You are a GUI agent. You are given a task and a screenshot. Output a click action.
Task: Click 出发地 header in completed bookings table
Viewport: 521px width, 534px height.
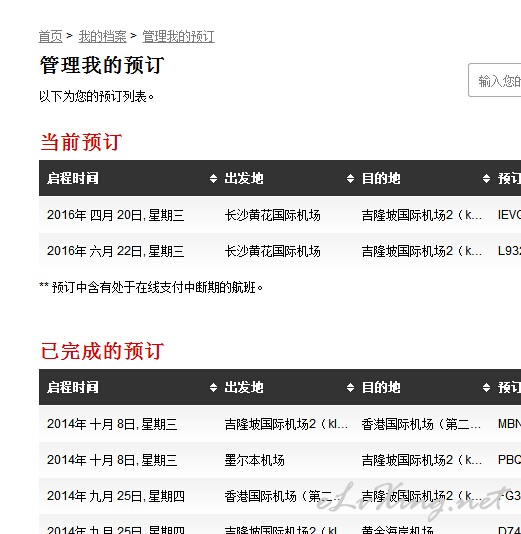coord(244,387)
